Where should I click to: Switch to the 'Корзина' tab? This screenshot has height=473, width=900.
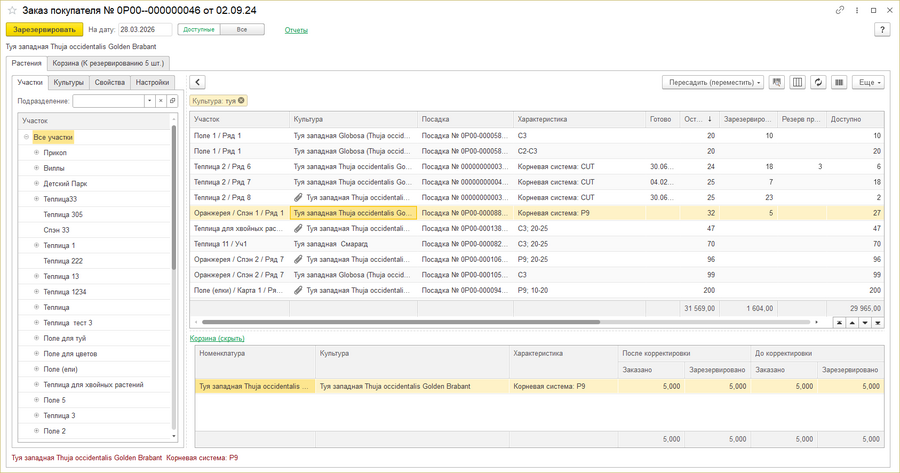(x=110, y=63)
